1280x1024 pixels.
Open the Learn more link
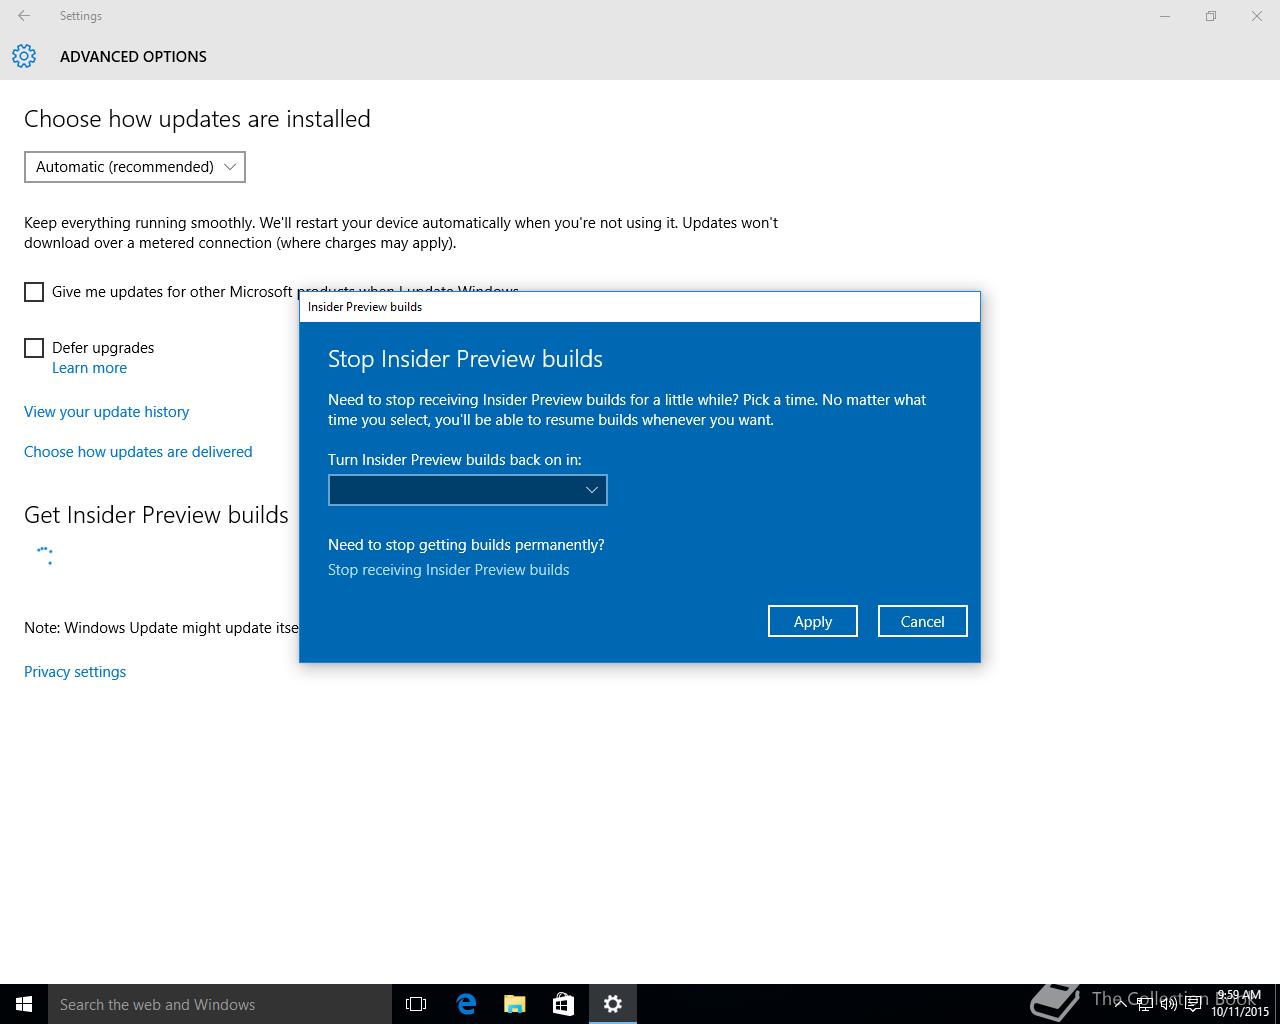point(89,368)
